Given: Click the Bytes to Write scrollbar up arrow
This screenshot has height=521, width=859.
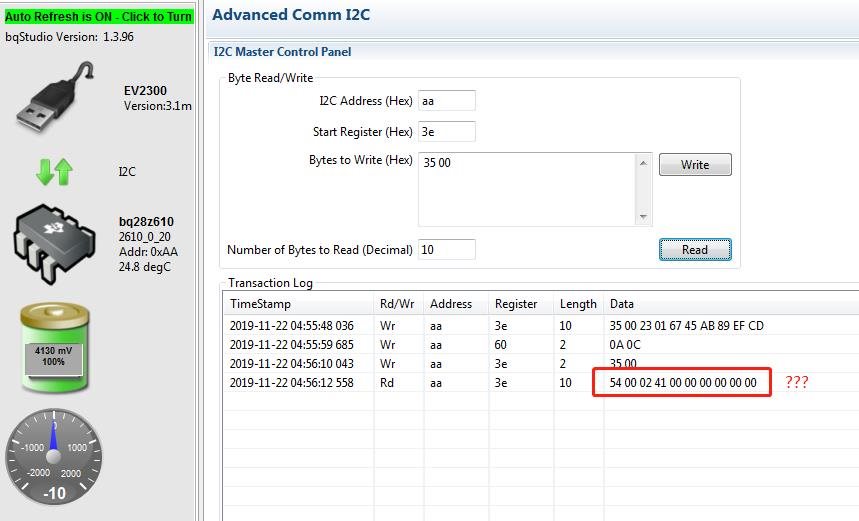Looking at the screenshot, I should coord(643,163).
